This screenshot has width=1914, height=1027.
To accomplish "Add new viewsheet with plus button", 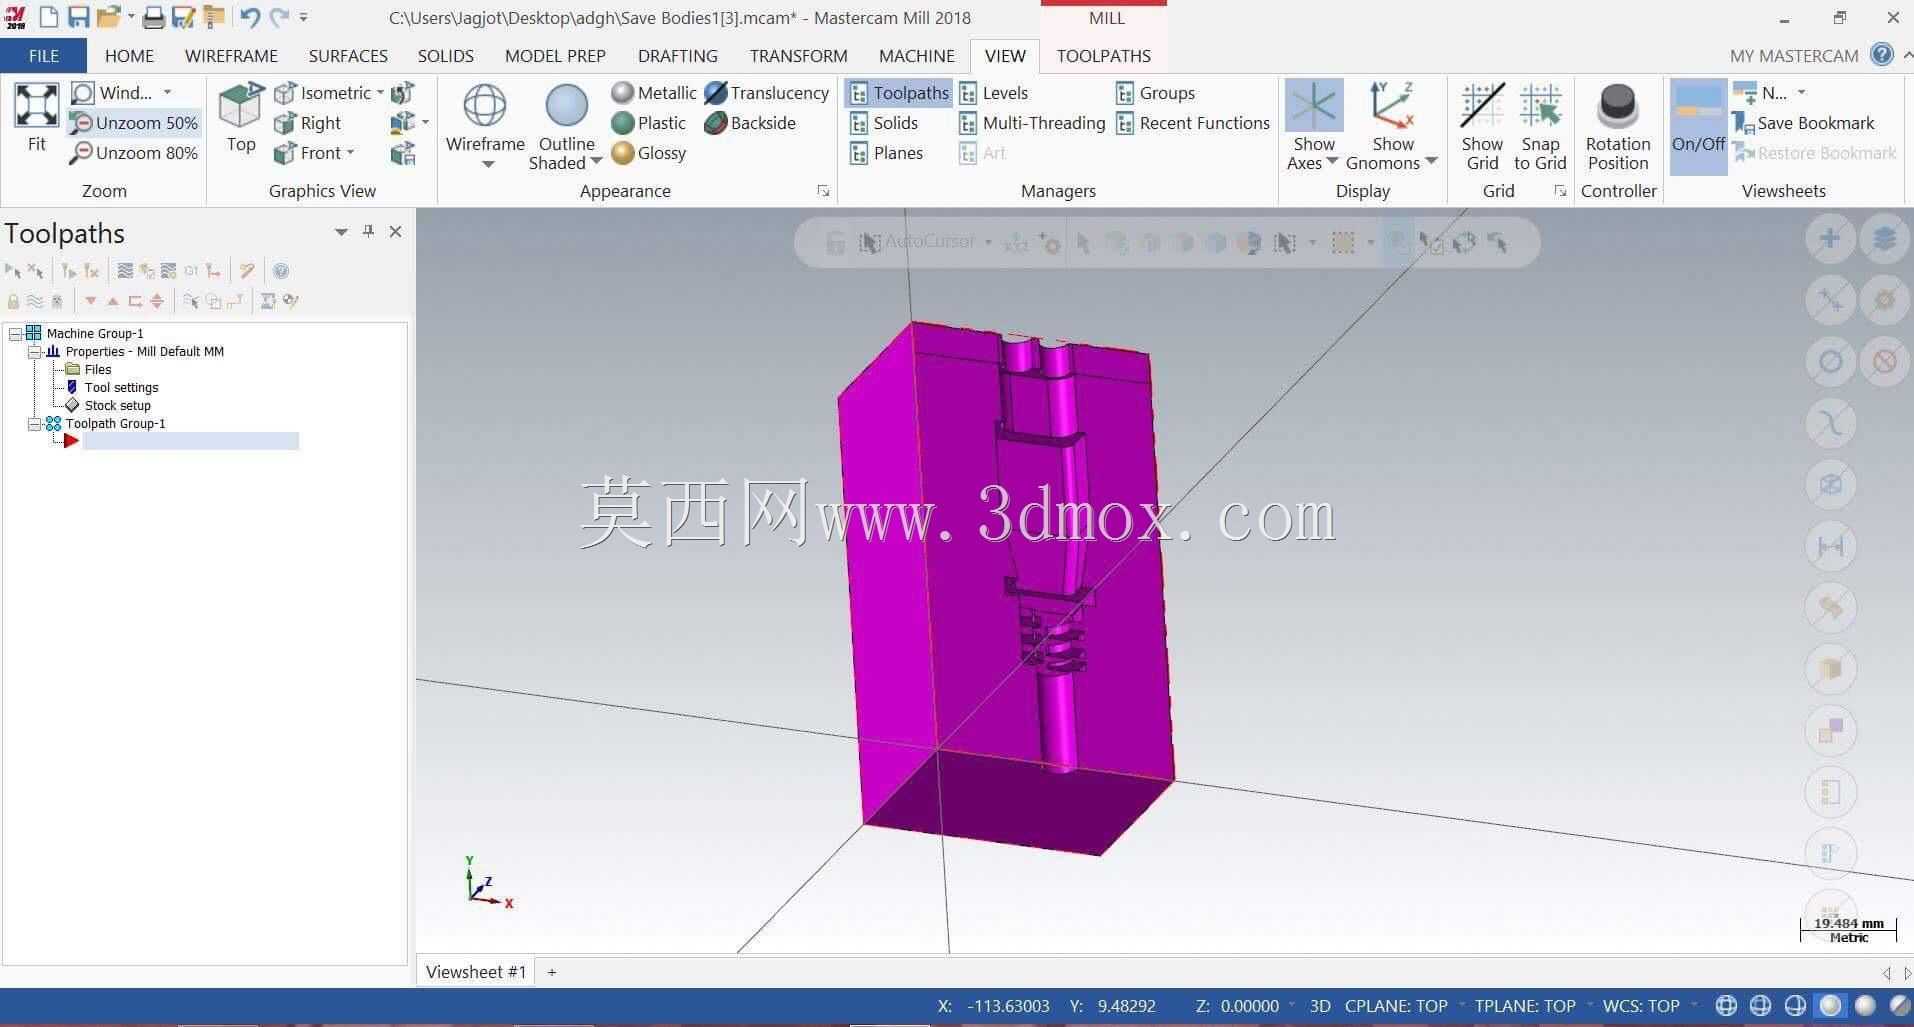I will click(x=551, y=972).
